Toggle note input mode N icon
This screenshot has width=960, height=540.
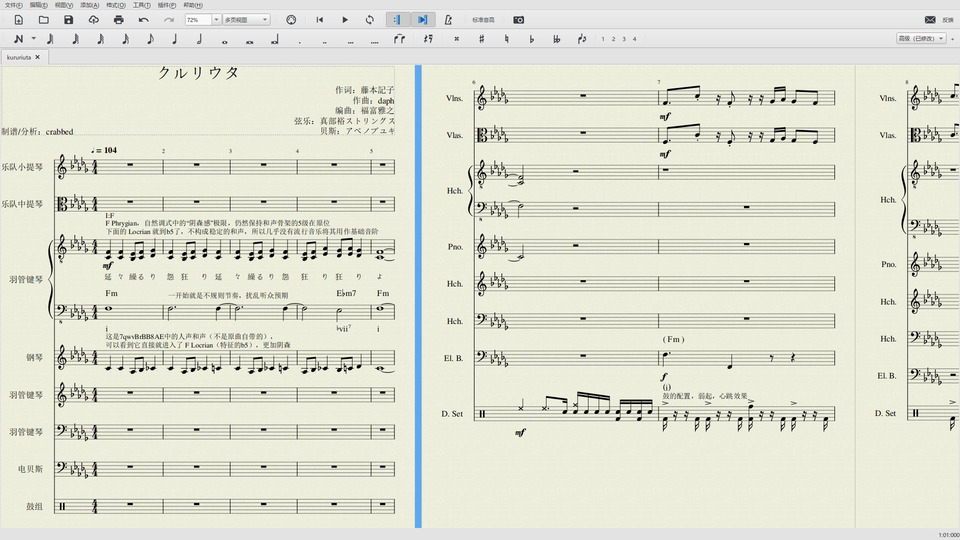tap(18, 39)
